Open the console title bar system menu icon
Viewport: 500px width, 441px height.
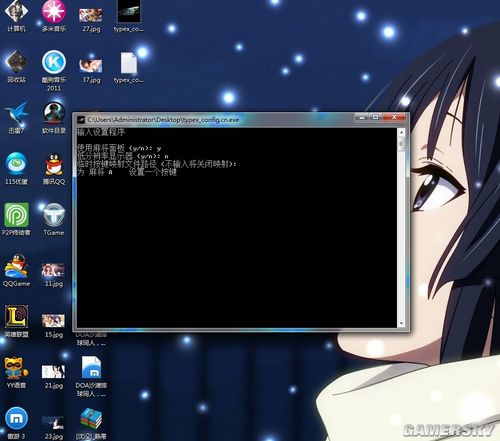(81, 120)
